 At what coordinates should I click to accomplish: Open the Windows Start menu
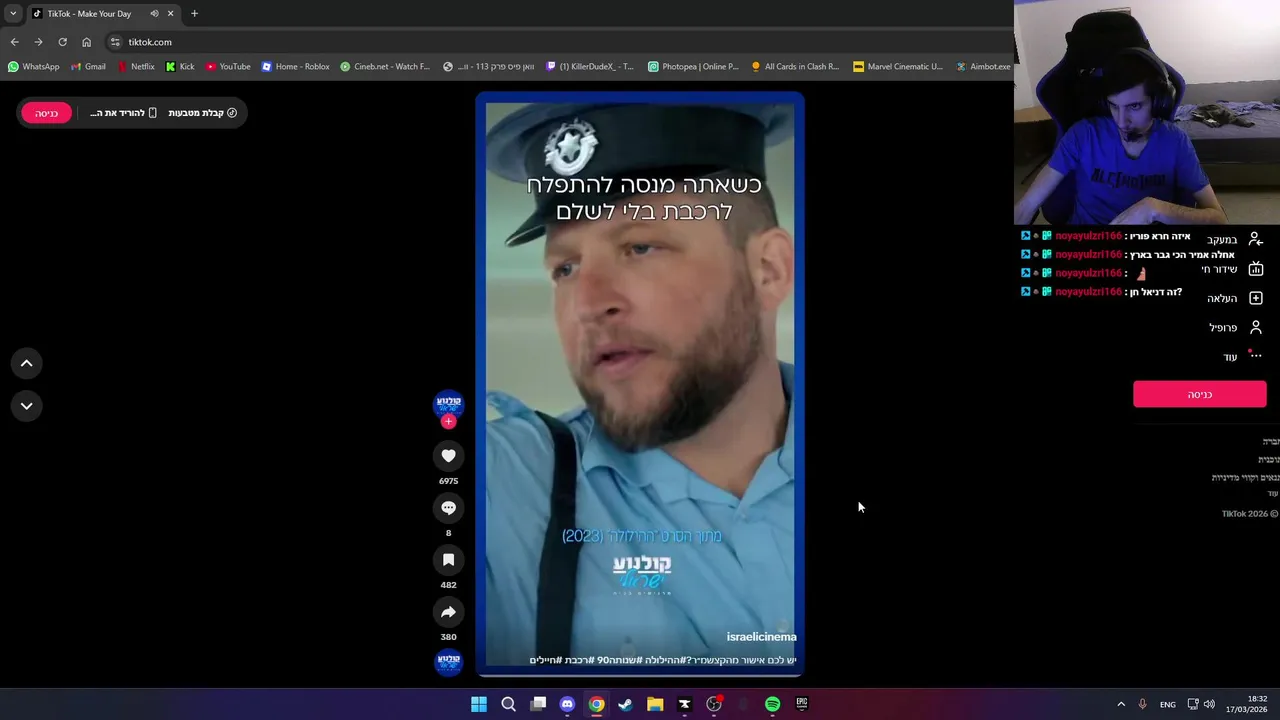point(479,704)
